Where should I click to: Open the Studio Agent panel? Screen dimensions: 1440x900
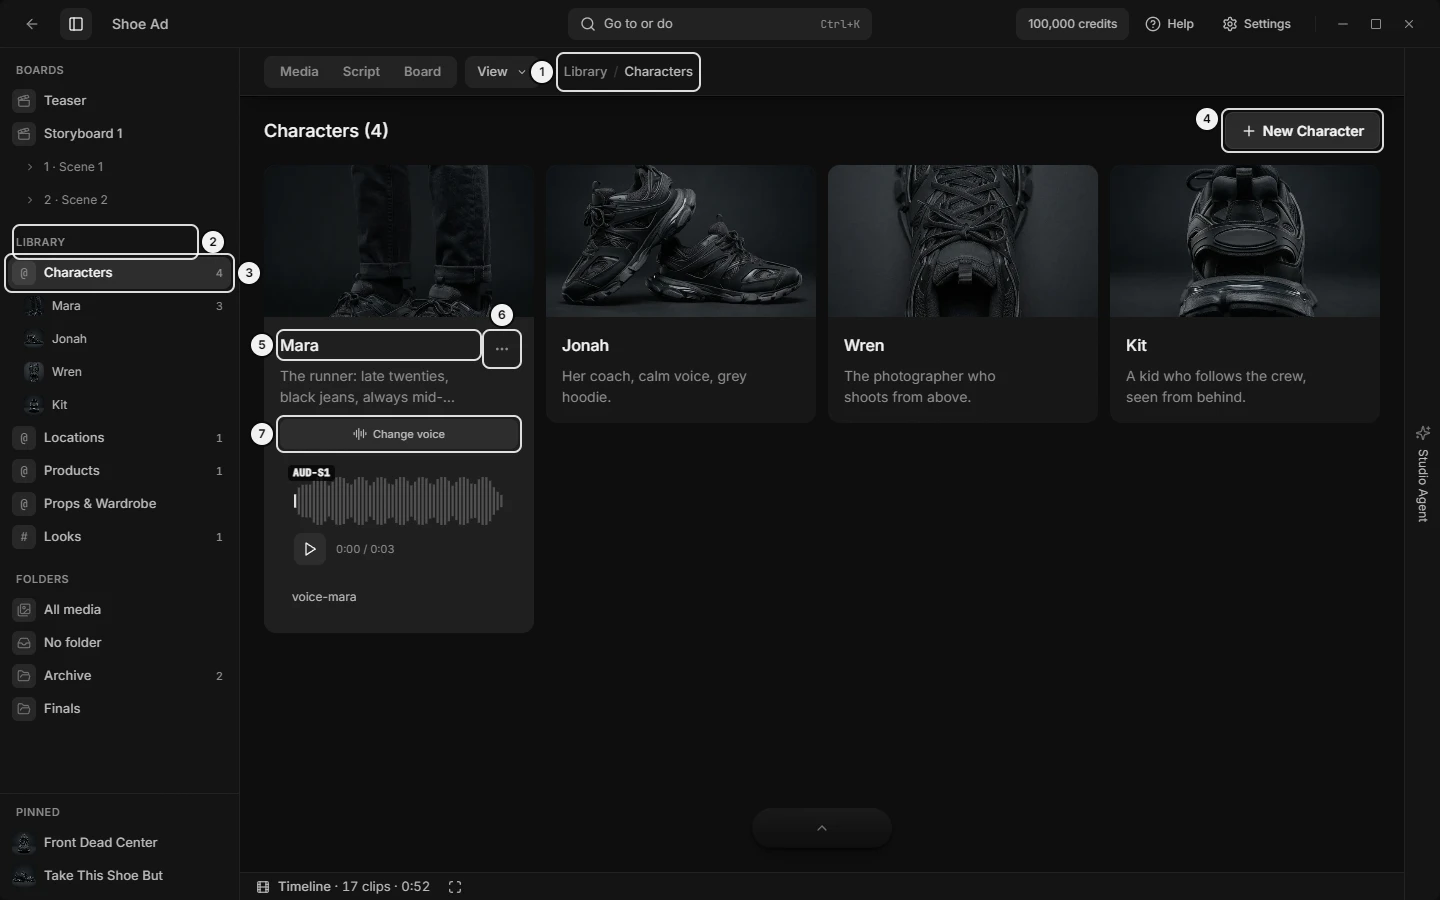[x=1423, y=474]
